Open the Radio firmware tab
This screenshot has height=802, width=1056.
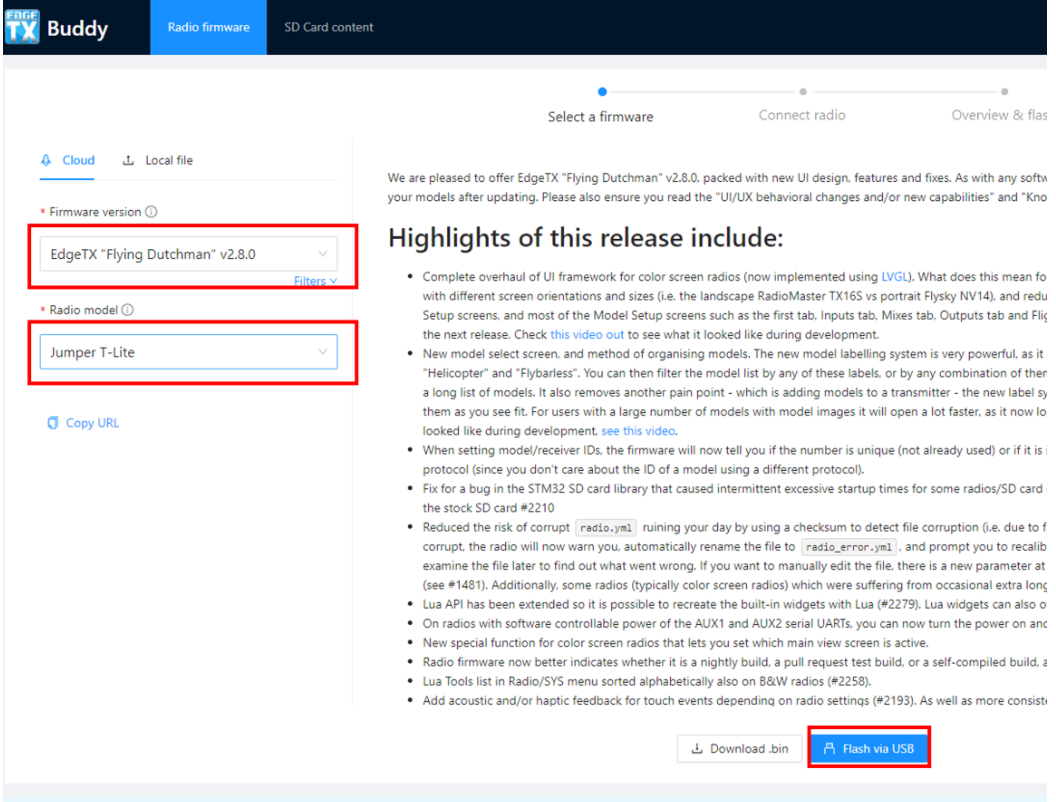tap(208, 27)
